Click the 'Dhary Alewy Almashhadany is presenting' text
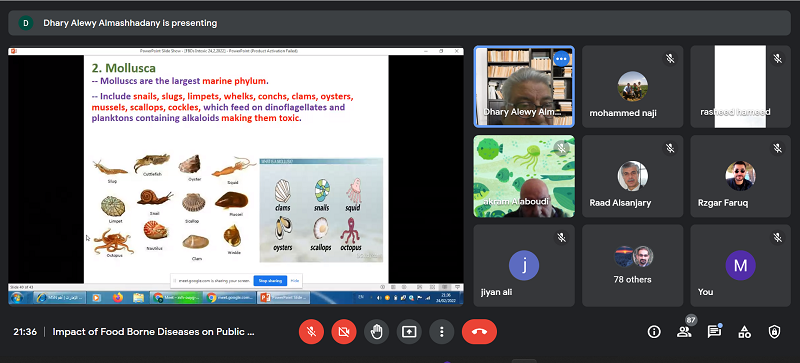Screen dimensions: 800x363 click(130, 23)
